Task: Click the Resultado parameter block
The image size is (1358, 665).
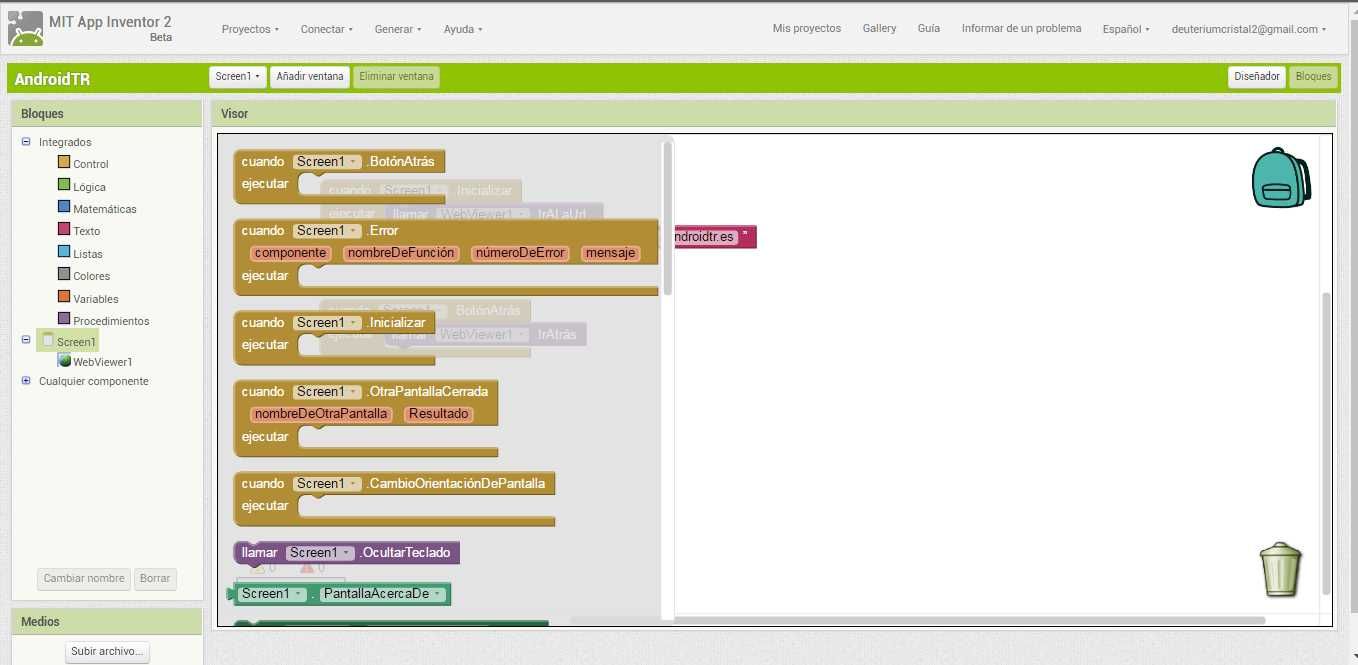Action: tap(439, 414)
